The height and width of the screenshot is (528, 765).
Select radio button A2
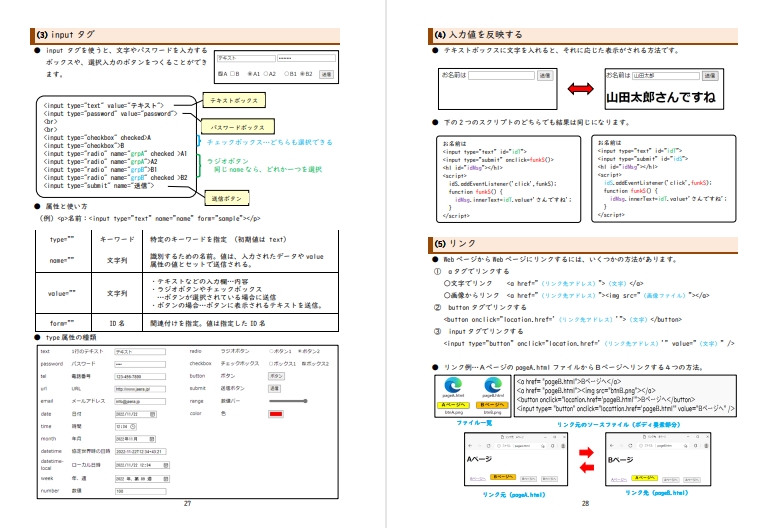(266, 74)
